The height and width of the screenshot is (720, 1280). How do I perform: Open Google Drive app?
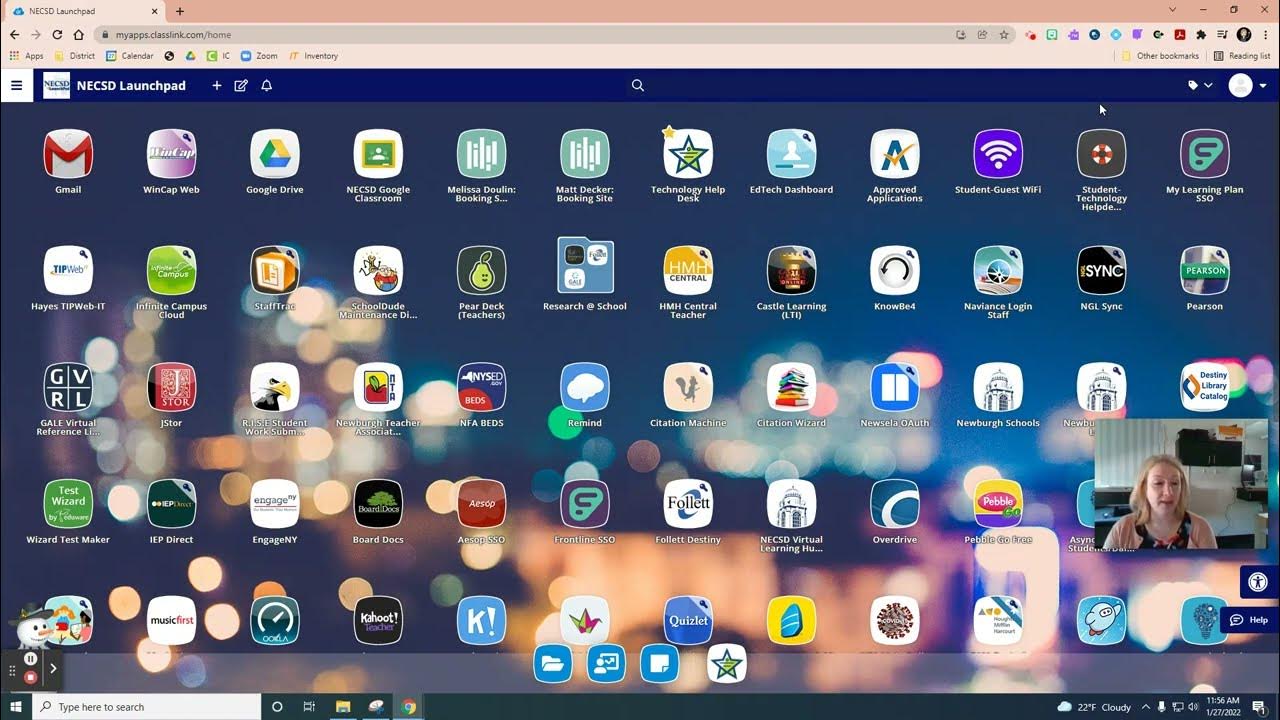[x=275, y=154]
